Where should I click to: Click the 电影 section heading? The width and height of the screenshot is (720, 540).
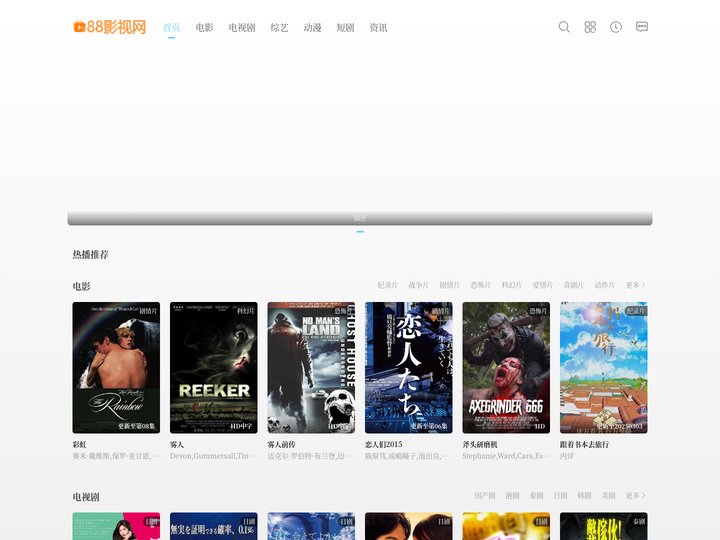(x=81, y=286)
